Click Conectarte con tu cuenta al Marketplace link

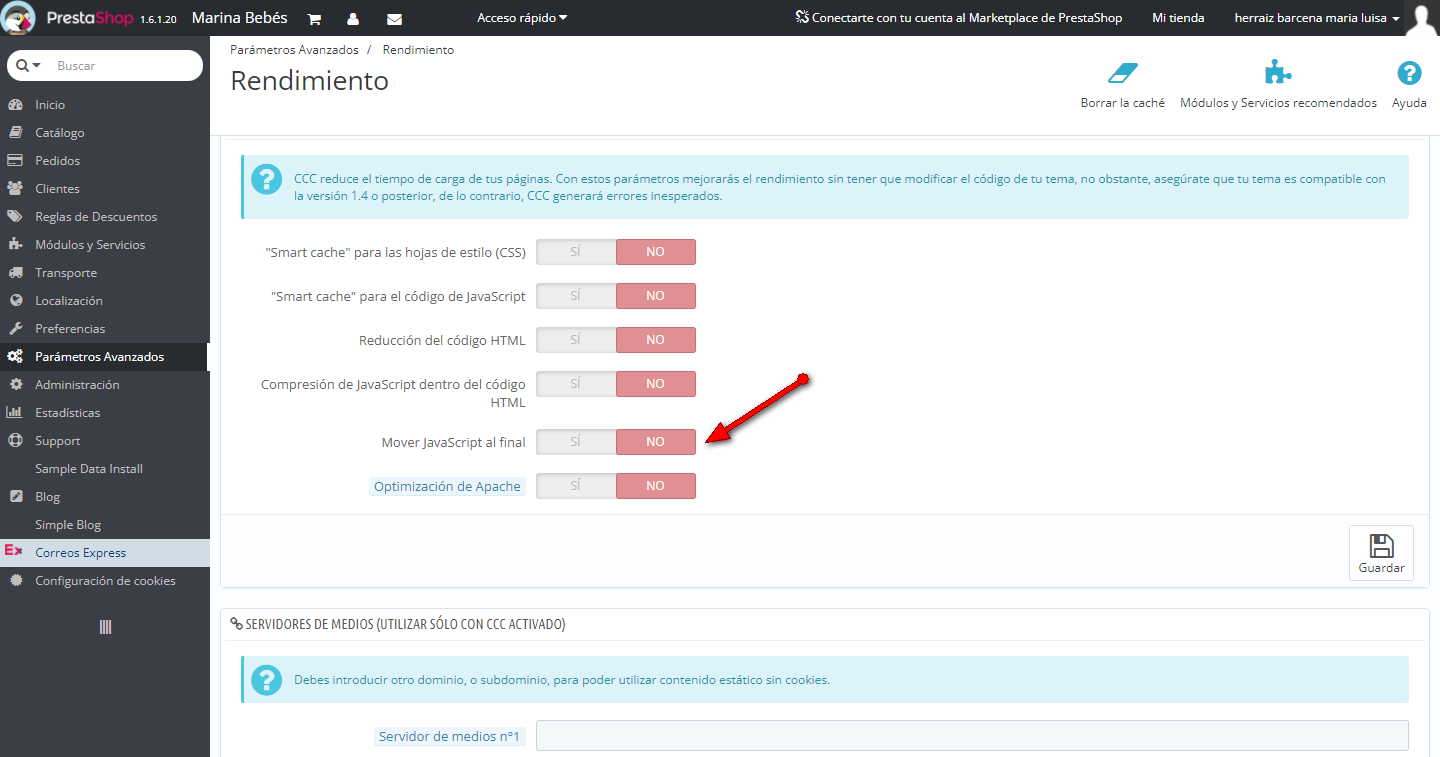[x=958, y=18]
